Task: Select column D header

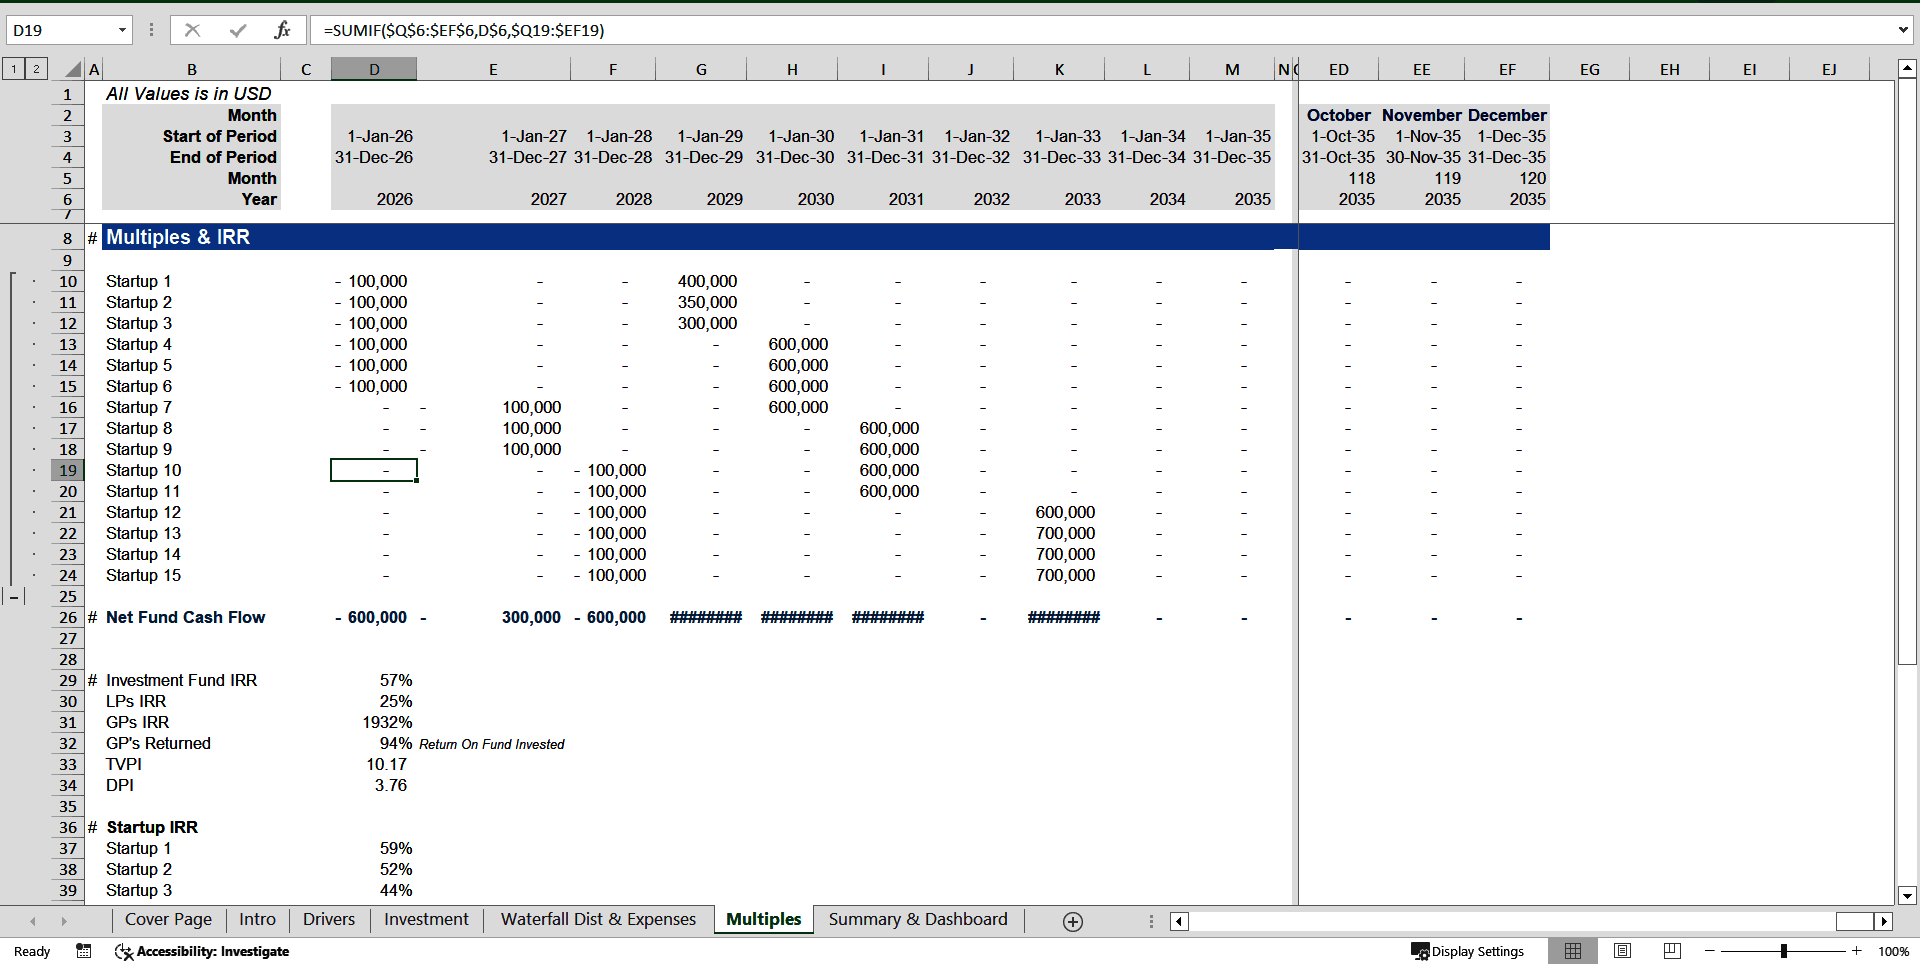Action: [374, 69]
